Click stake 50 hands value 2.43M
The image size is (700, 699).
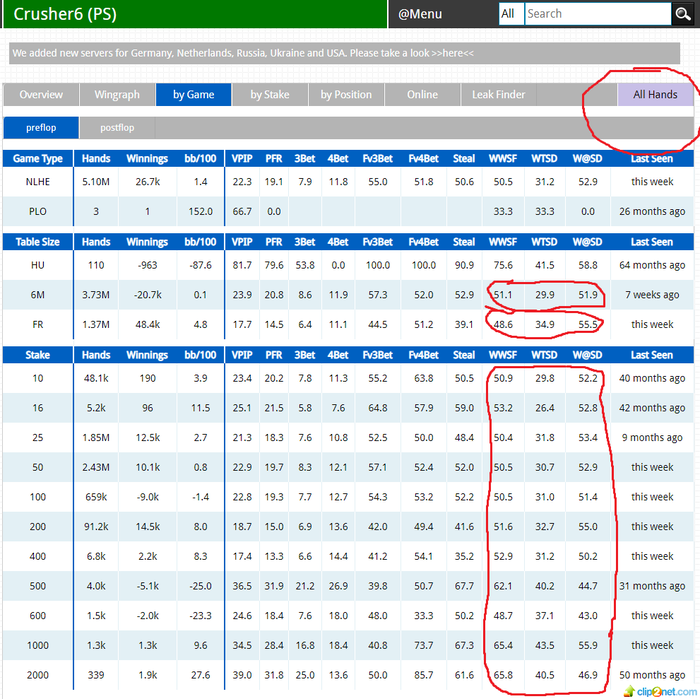96,467
